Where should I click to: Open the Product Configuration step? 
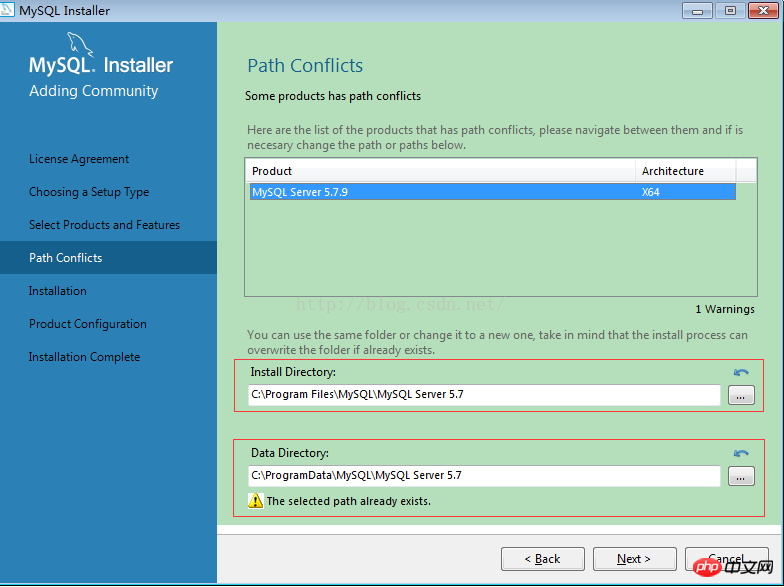(88, 324)
